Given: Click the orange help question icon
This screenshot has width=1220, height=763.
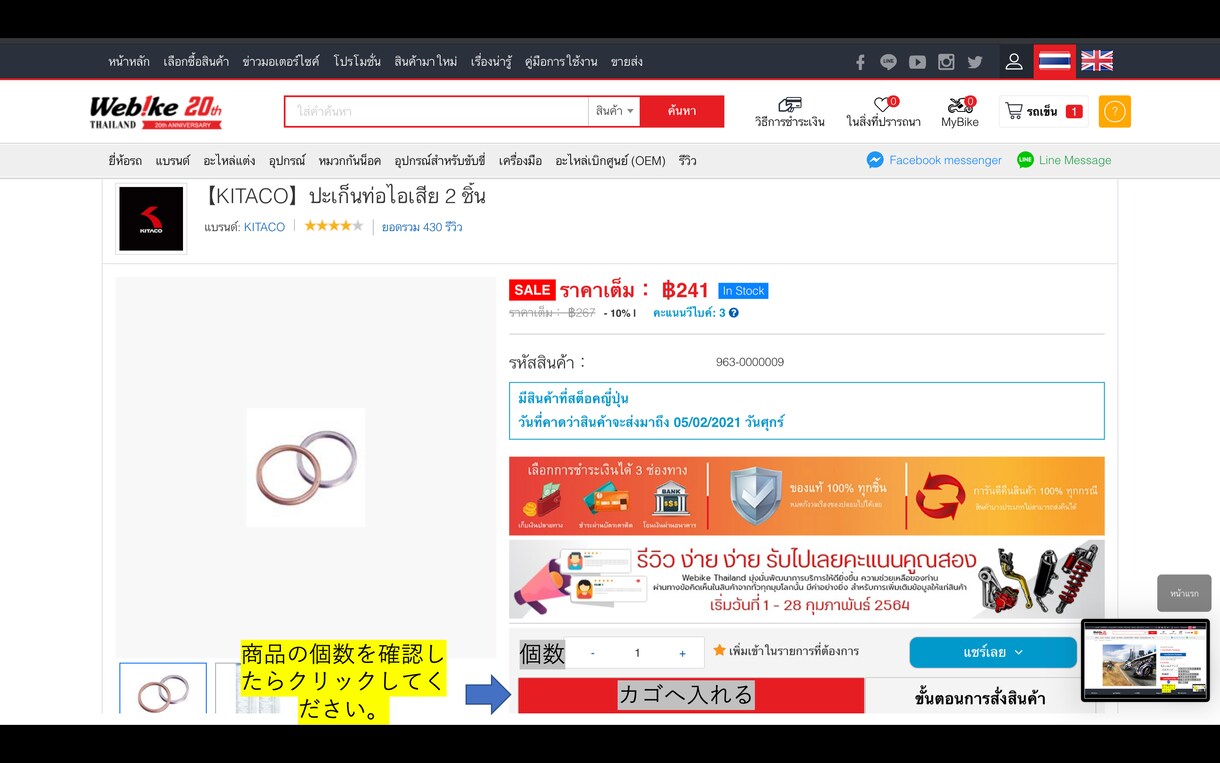Looking at the screenshot, I should (x=1114, y=111).
